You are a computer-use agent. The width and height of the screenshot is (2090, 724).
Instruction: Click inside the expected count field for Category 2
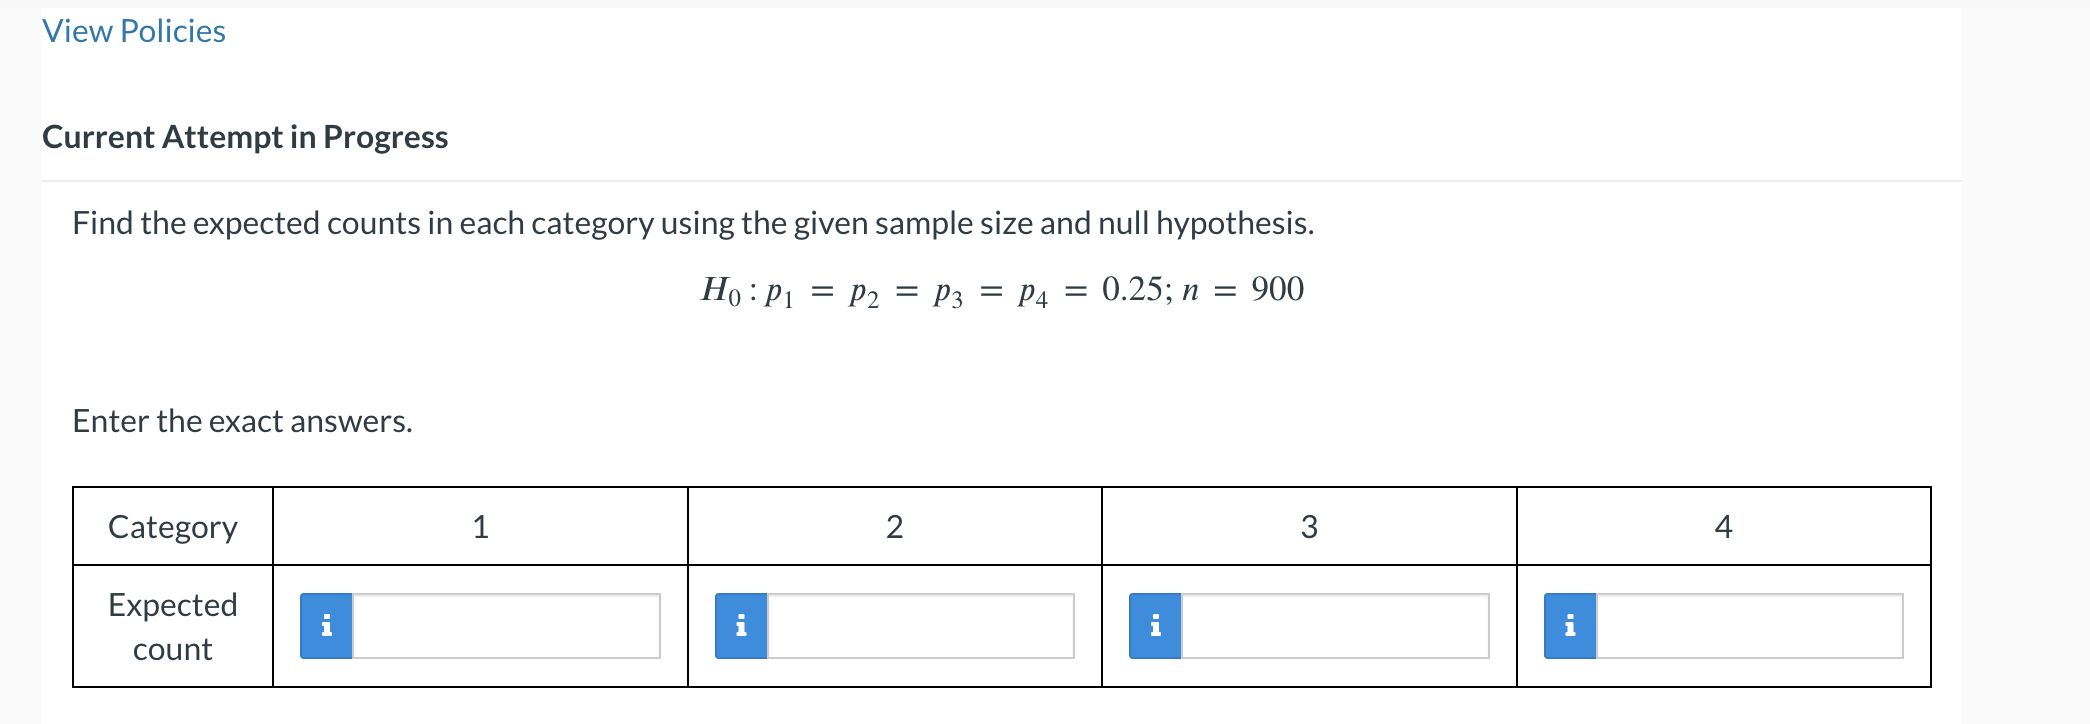click(x=920, y=627)
